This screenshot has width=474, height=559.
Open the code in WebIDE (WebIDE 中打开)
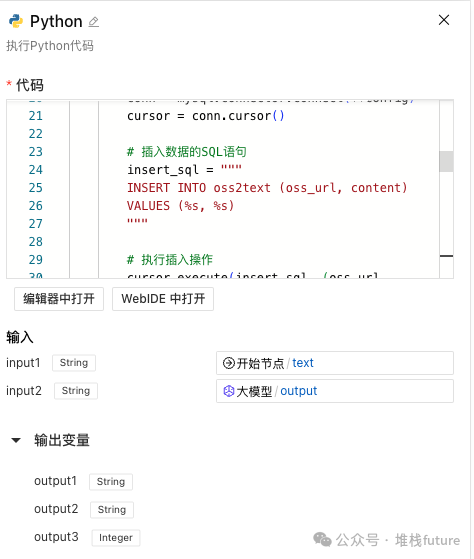pos(163,299)
